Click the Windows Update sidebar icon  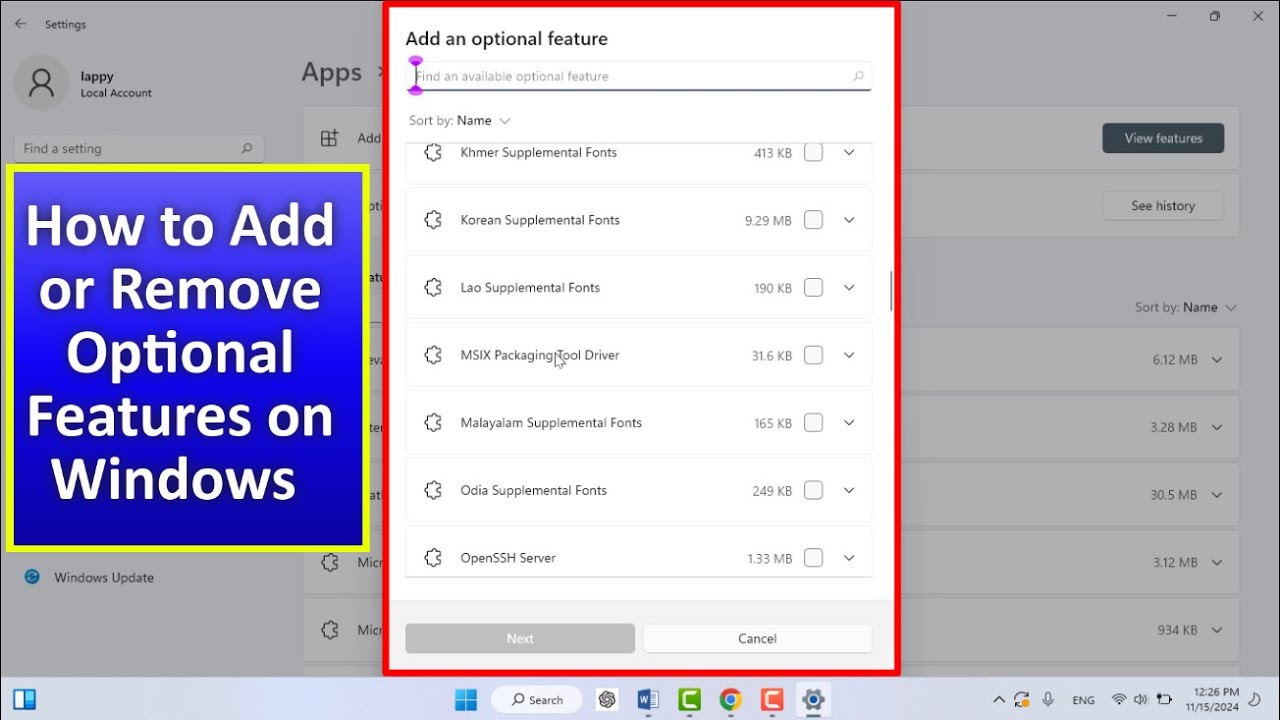tap(32, 577)
